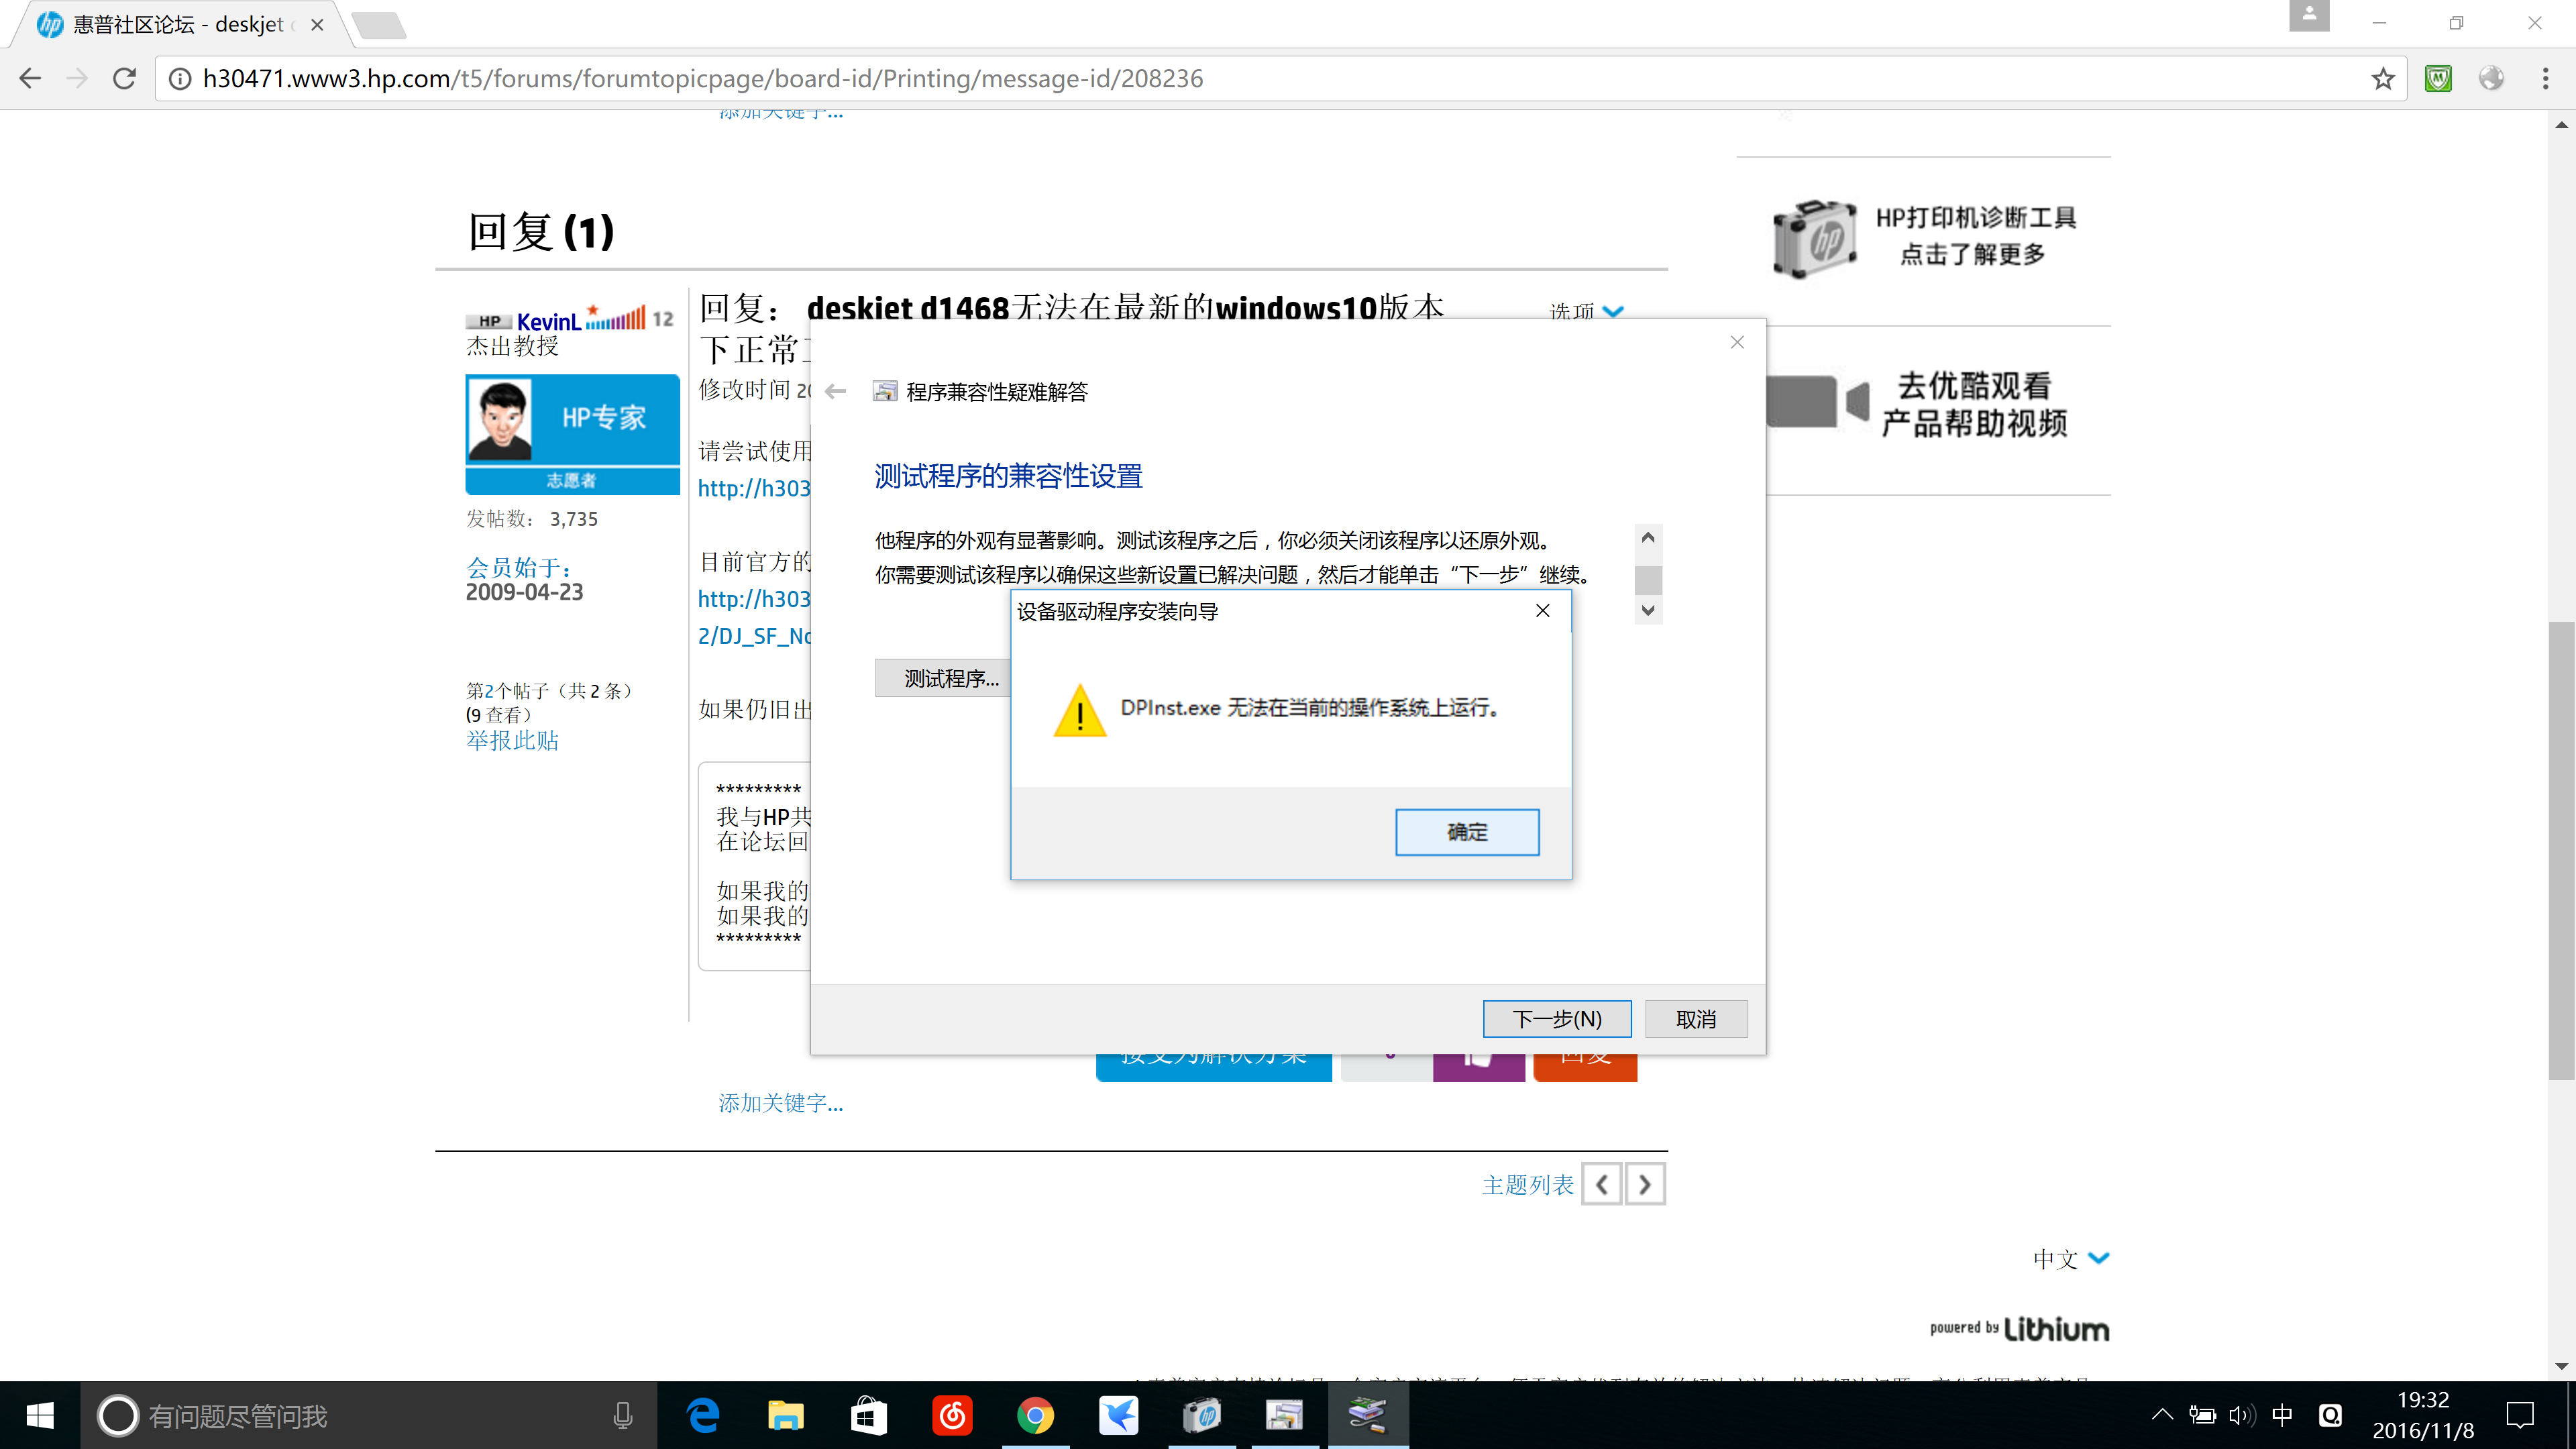Toggle the 中 input method indicator
Image resolution: width=2576 pixels, height=1449 pixels.
pos(2282,1415)
